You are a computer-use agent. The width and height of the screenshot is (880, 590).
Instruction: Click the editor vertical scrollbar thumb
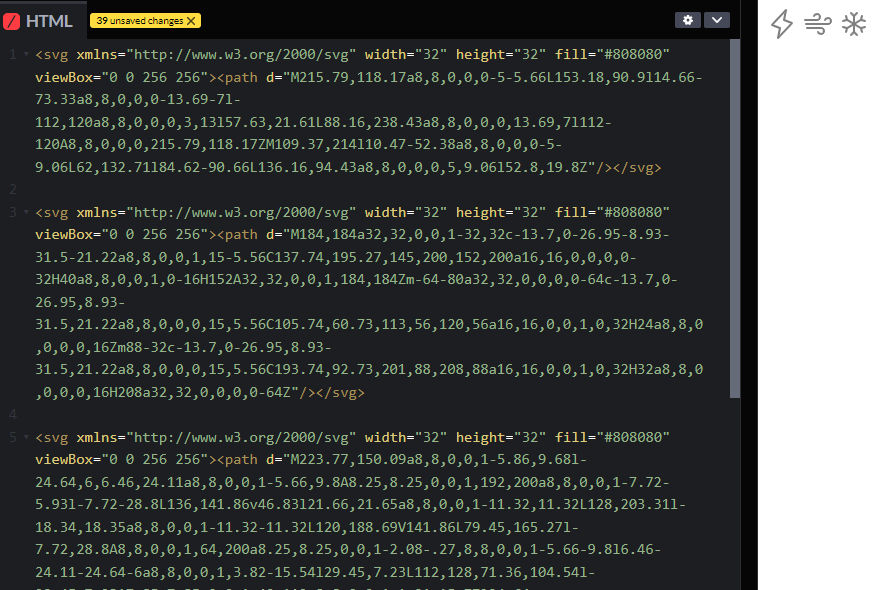point(735,219)
